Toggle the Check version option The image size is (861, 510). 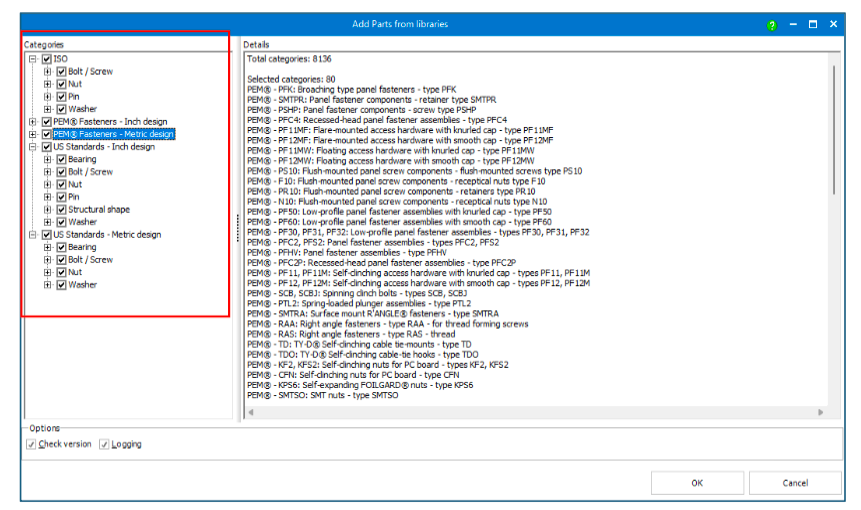pos(31,444)
